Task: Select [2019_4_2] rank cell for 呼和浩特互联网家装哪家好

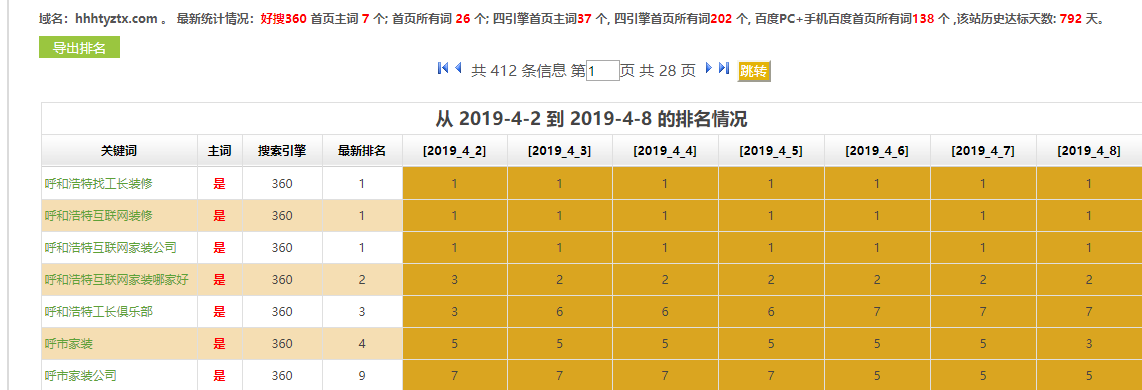Action: click(x=454, y=280)
